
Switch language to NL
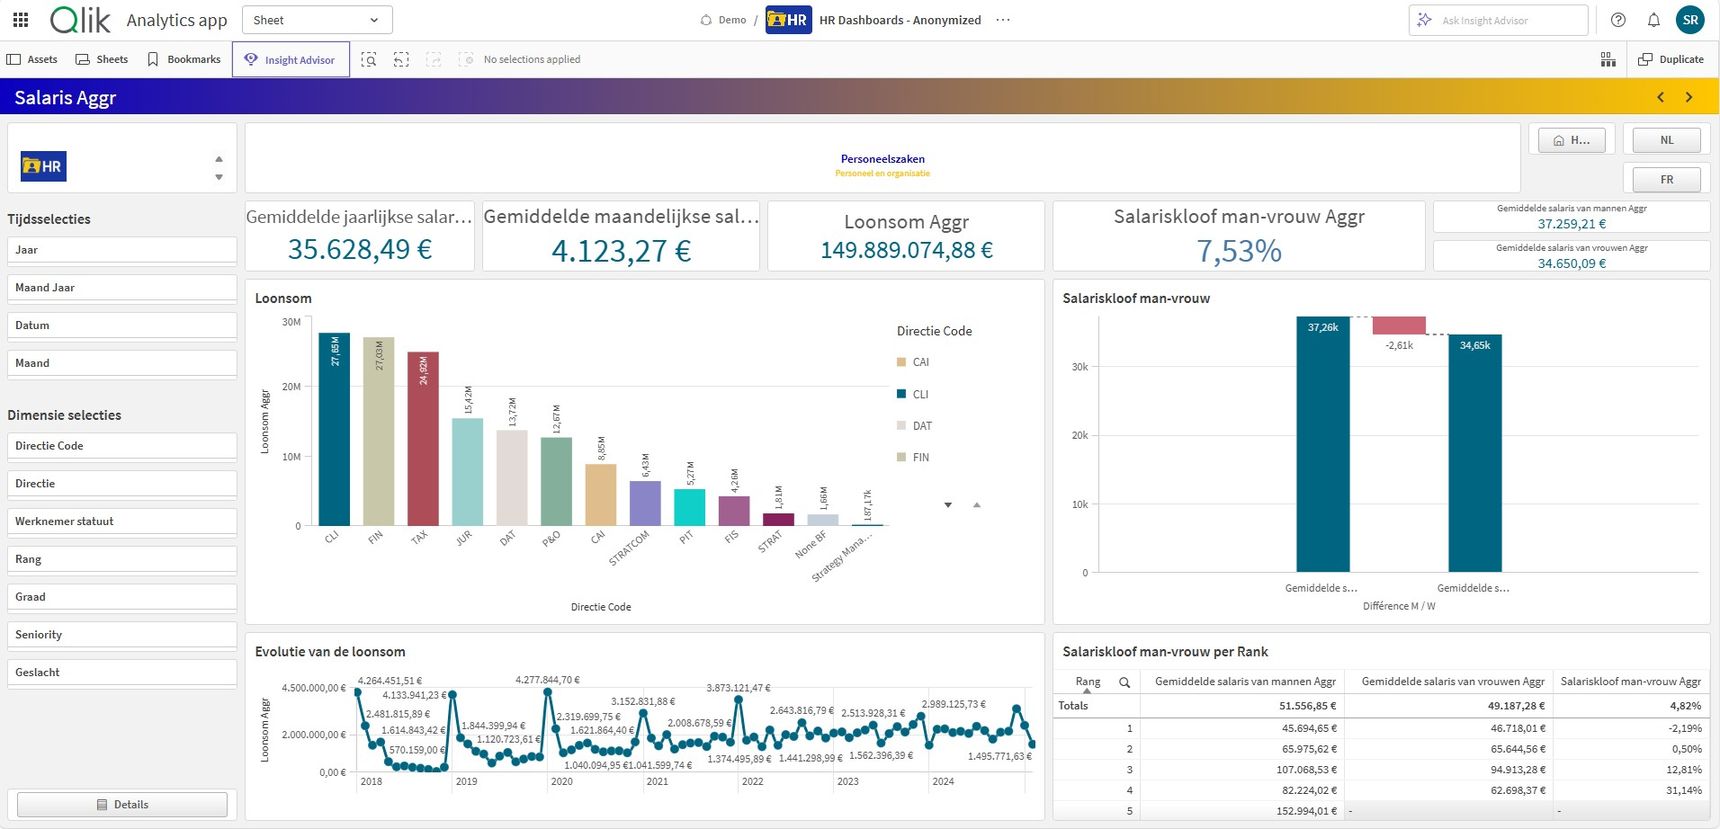click(x=1666, y=140)
